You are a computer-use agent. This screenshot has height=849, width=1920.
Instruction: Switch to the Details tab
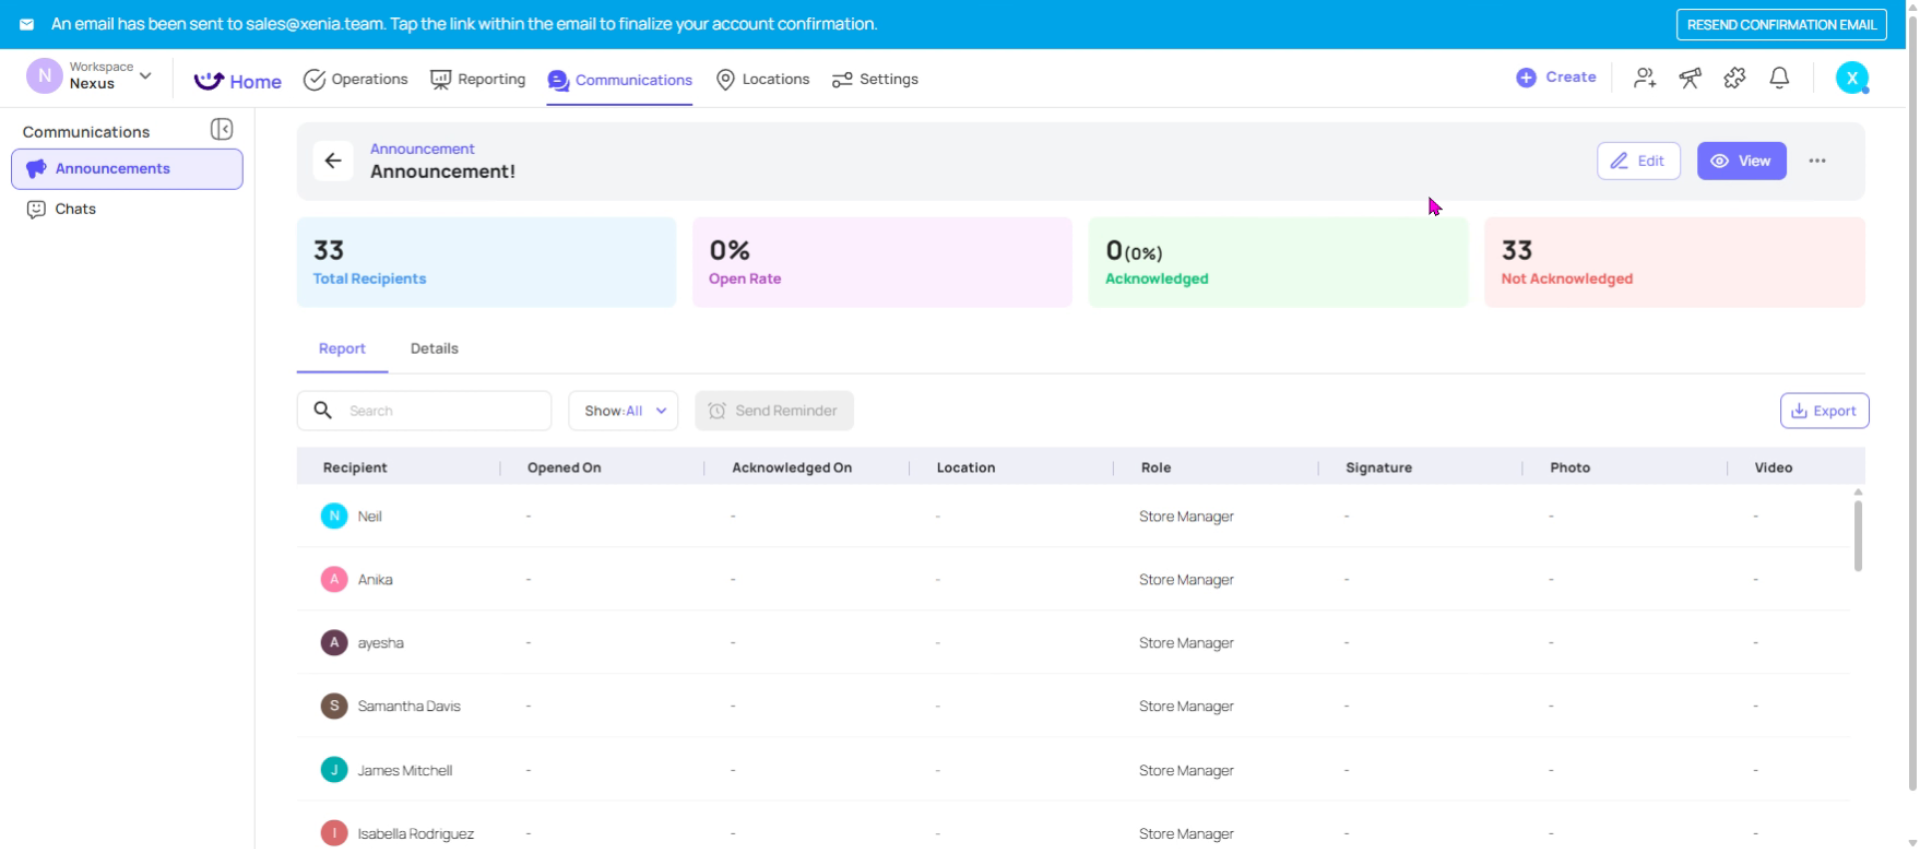pos(434,349)
